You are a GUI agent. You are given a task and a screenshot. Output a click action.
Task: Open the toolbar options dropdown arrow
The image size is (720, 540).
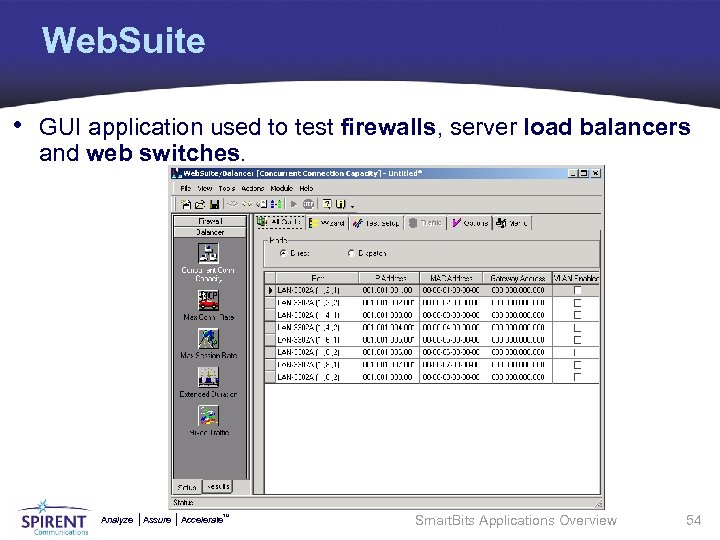tap(353, 206)
